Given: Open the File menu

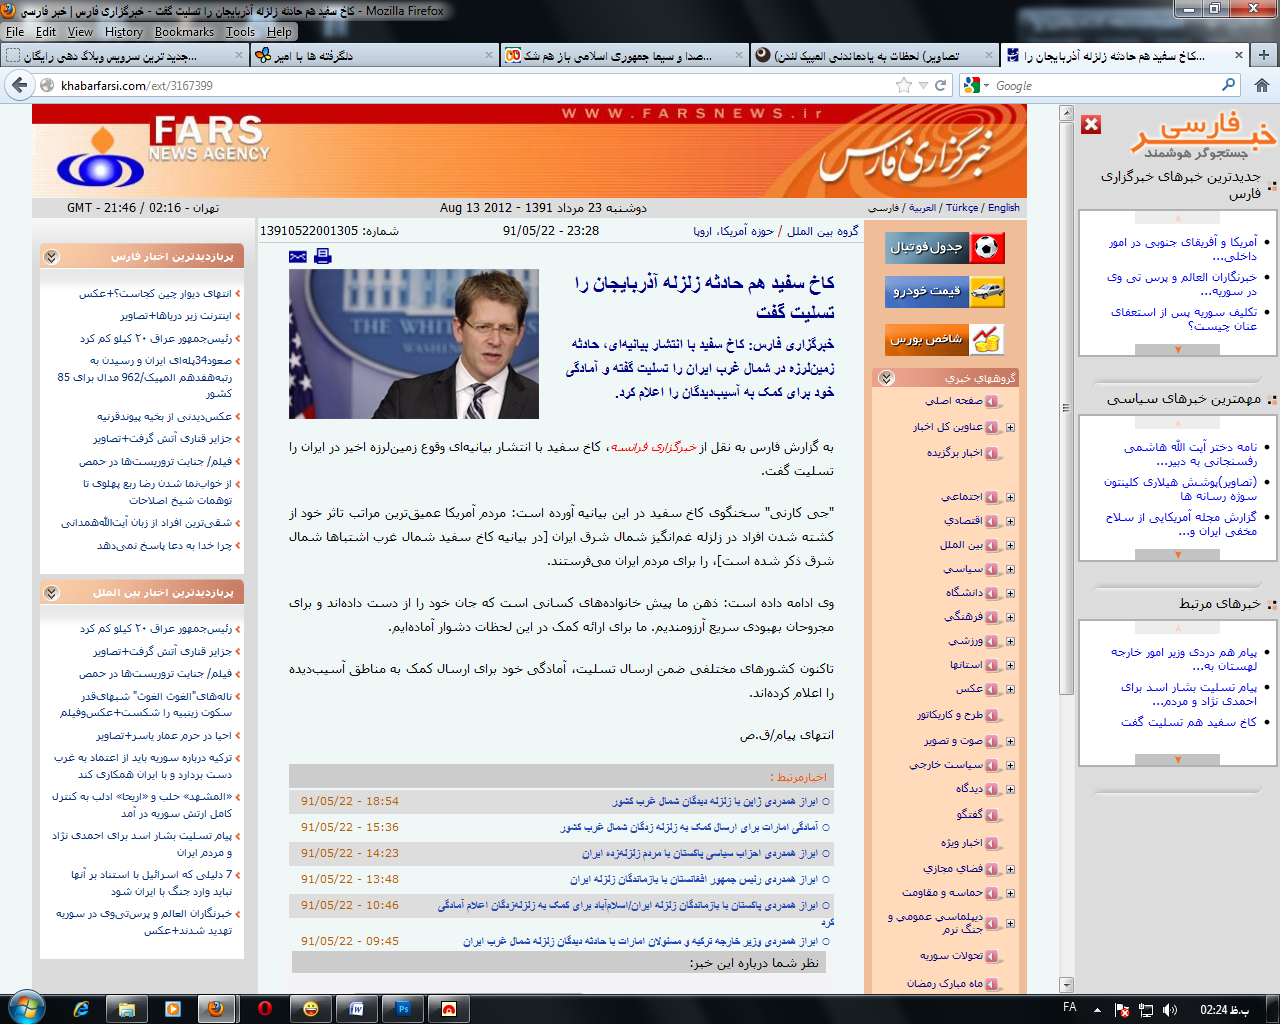Looking at the screenshot, I should coord(15,32).
